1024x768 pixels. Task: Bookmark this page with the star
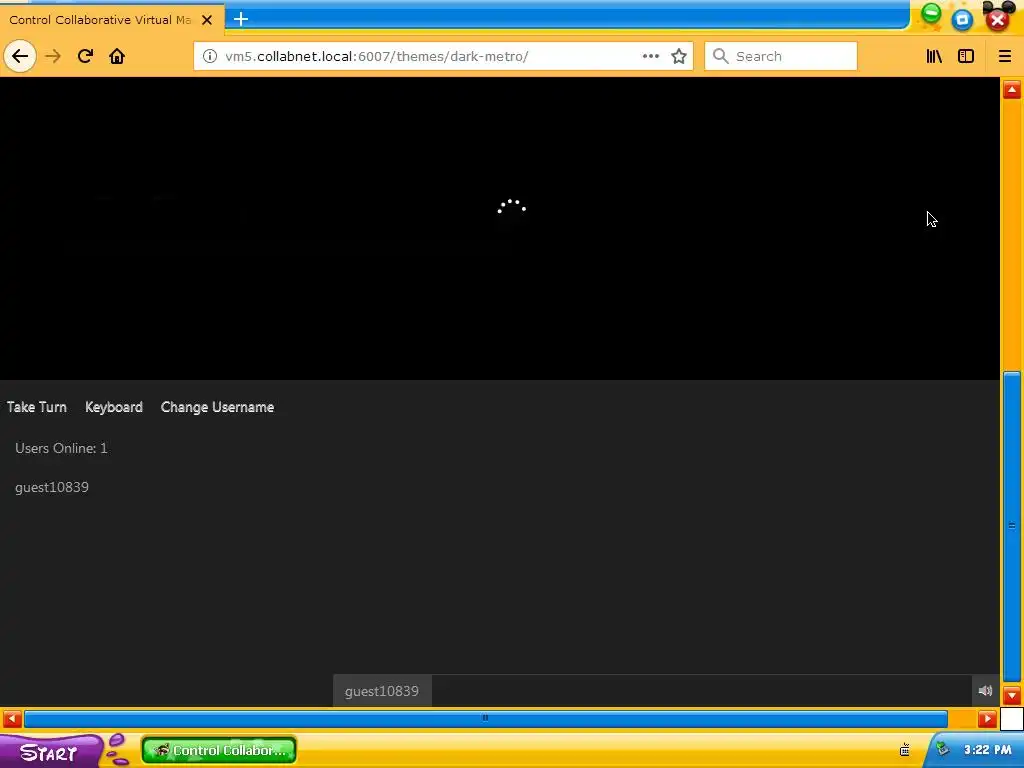click(679, 56)
